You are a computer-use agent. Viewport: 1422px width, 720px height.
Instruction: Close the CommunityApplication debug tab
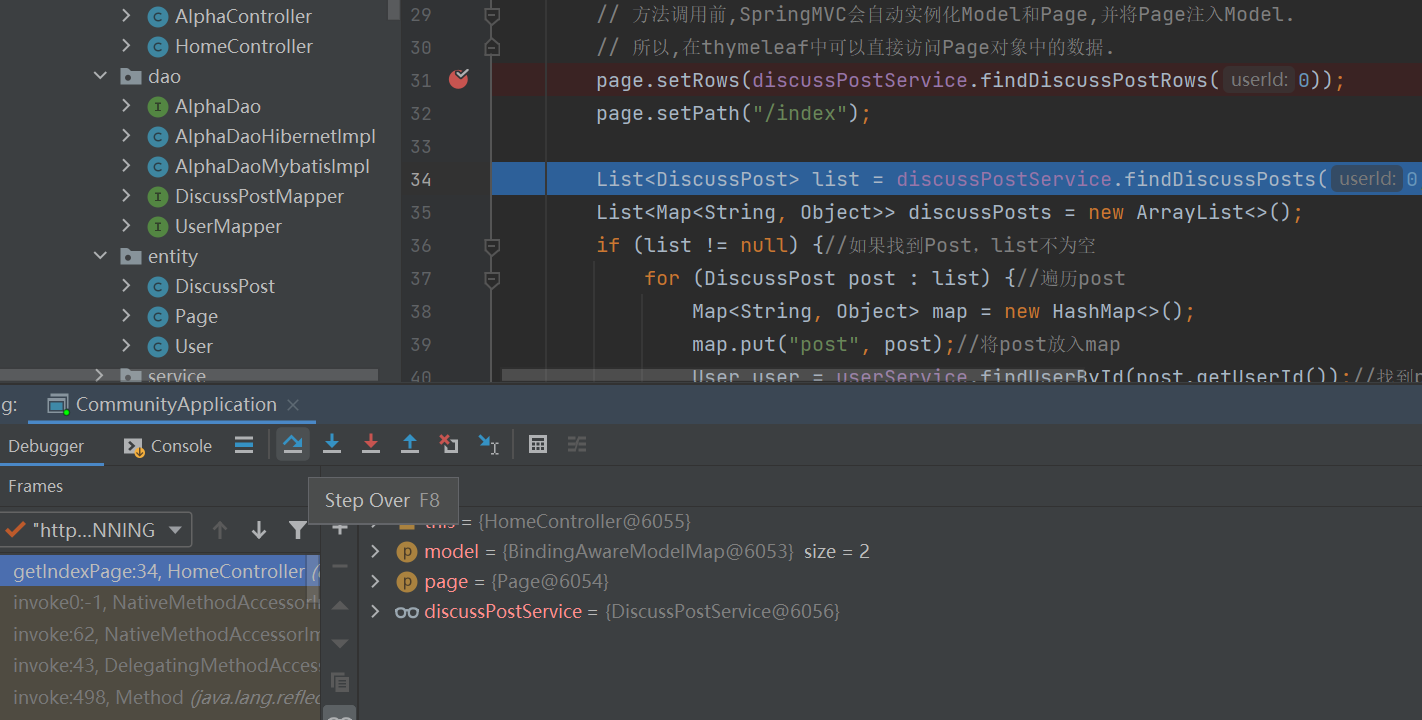coord(293,405)
